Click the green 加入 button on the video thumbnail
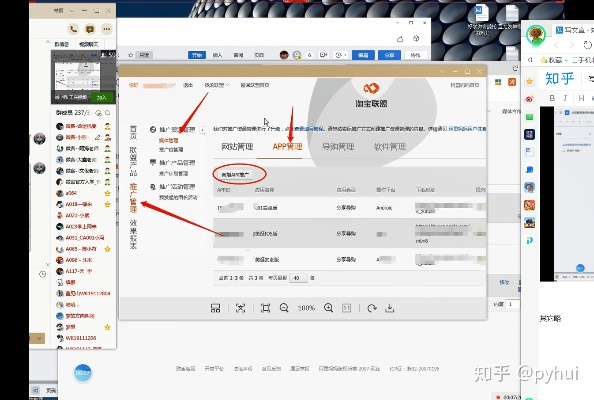Viewport: 594px width, 400px height. pyautogui.click(x=102, y=97)
